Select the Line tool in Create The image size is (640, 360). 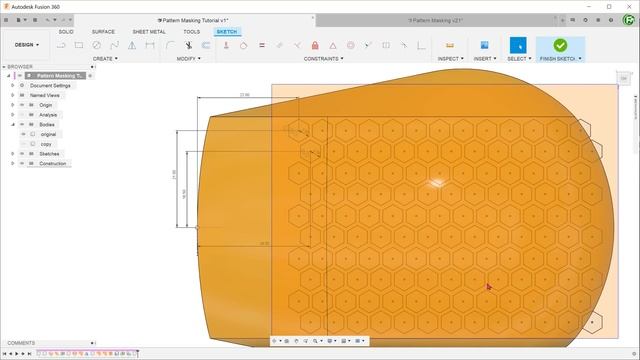point(61,45)
